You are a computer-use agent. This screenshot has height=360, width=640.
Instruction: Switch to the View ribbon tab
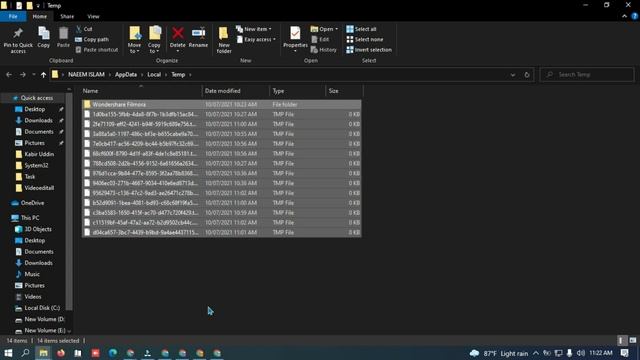pyautogui.click(x=93, y=16)
